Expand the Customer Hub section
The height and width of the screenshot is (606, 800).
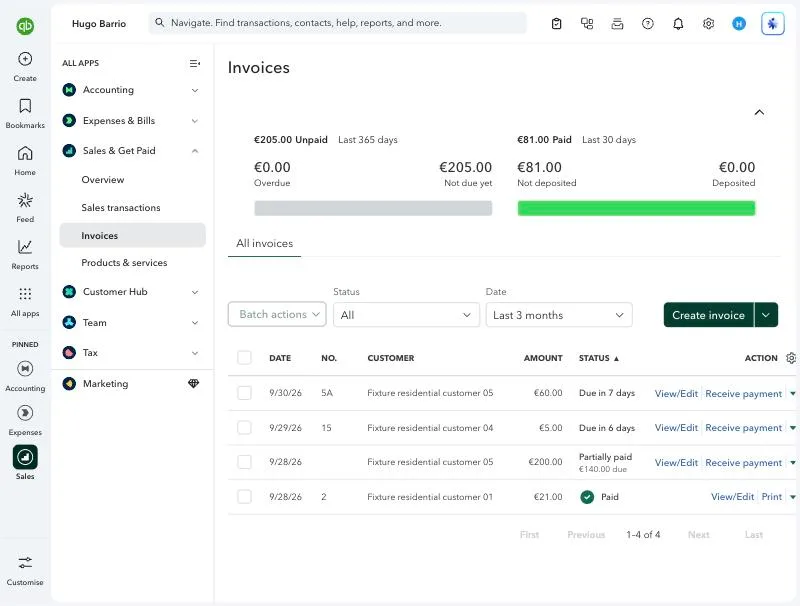195,292
